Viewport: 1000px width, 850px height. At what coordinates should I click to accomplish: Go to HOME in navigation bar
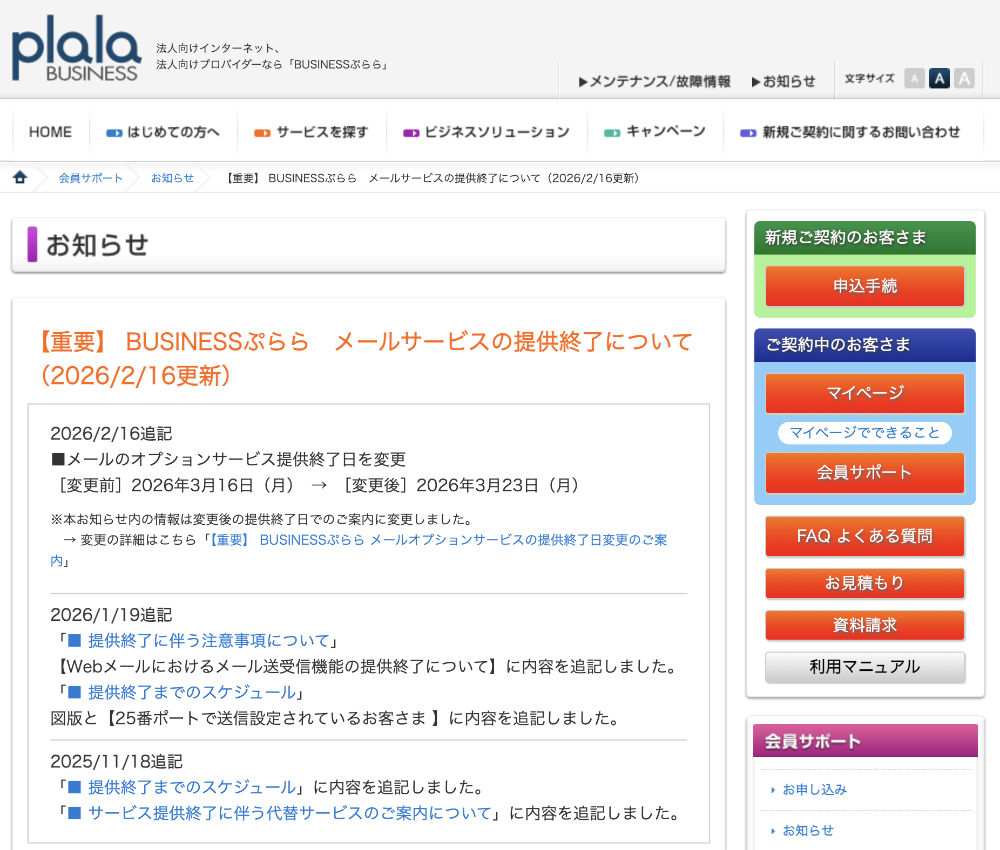click(50, 132)
